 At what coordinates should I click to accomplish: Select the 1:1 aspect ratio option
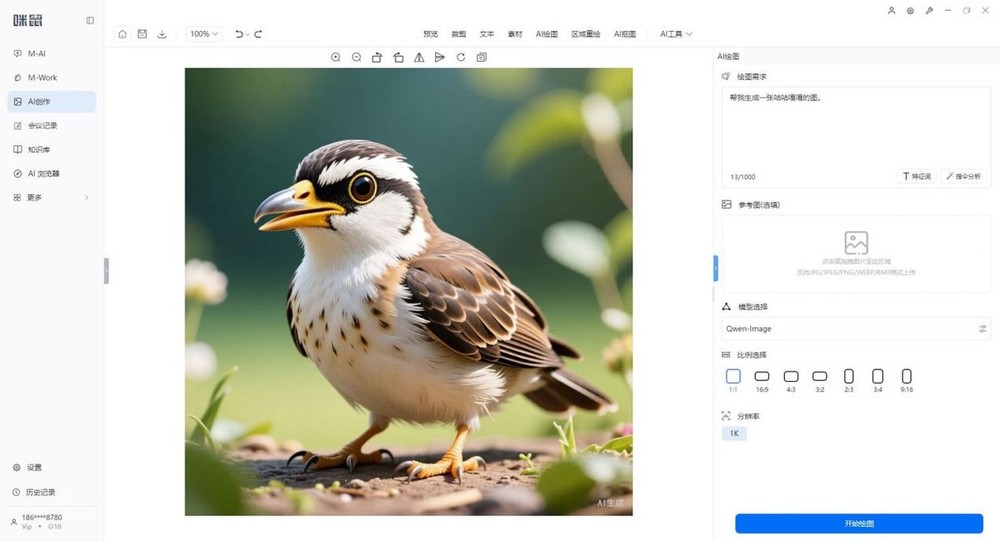[733, 380]
